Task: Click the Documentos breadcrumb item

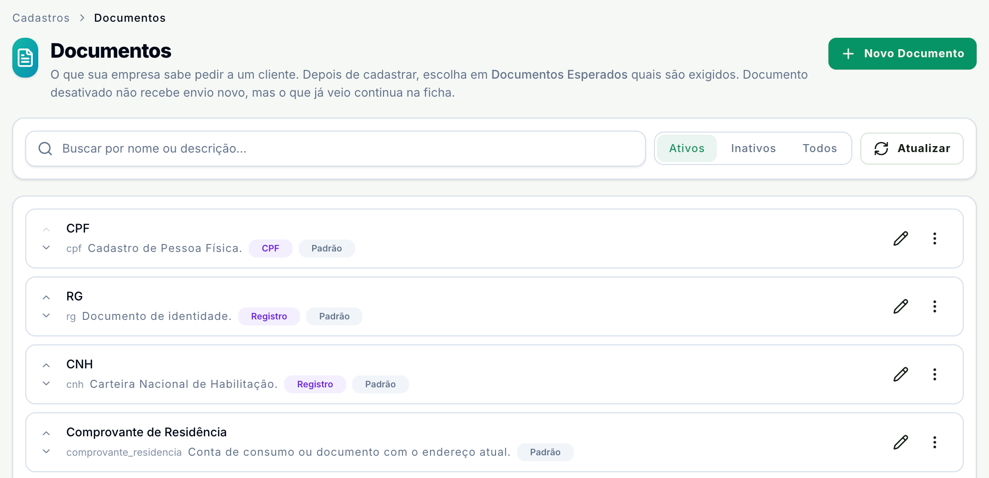Action: pyautogui.click(x=130, y=18)
